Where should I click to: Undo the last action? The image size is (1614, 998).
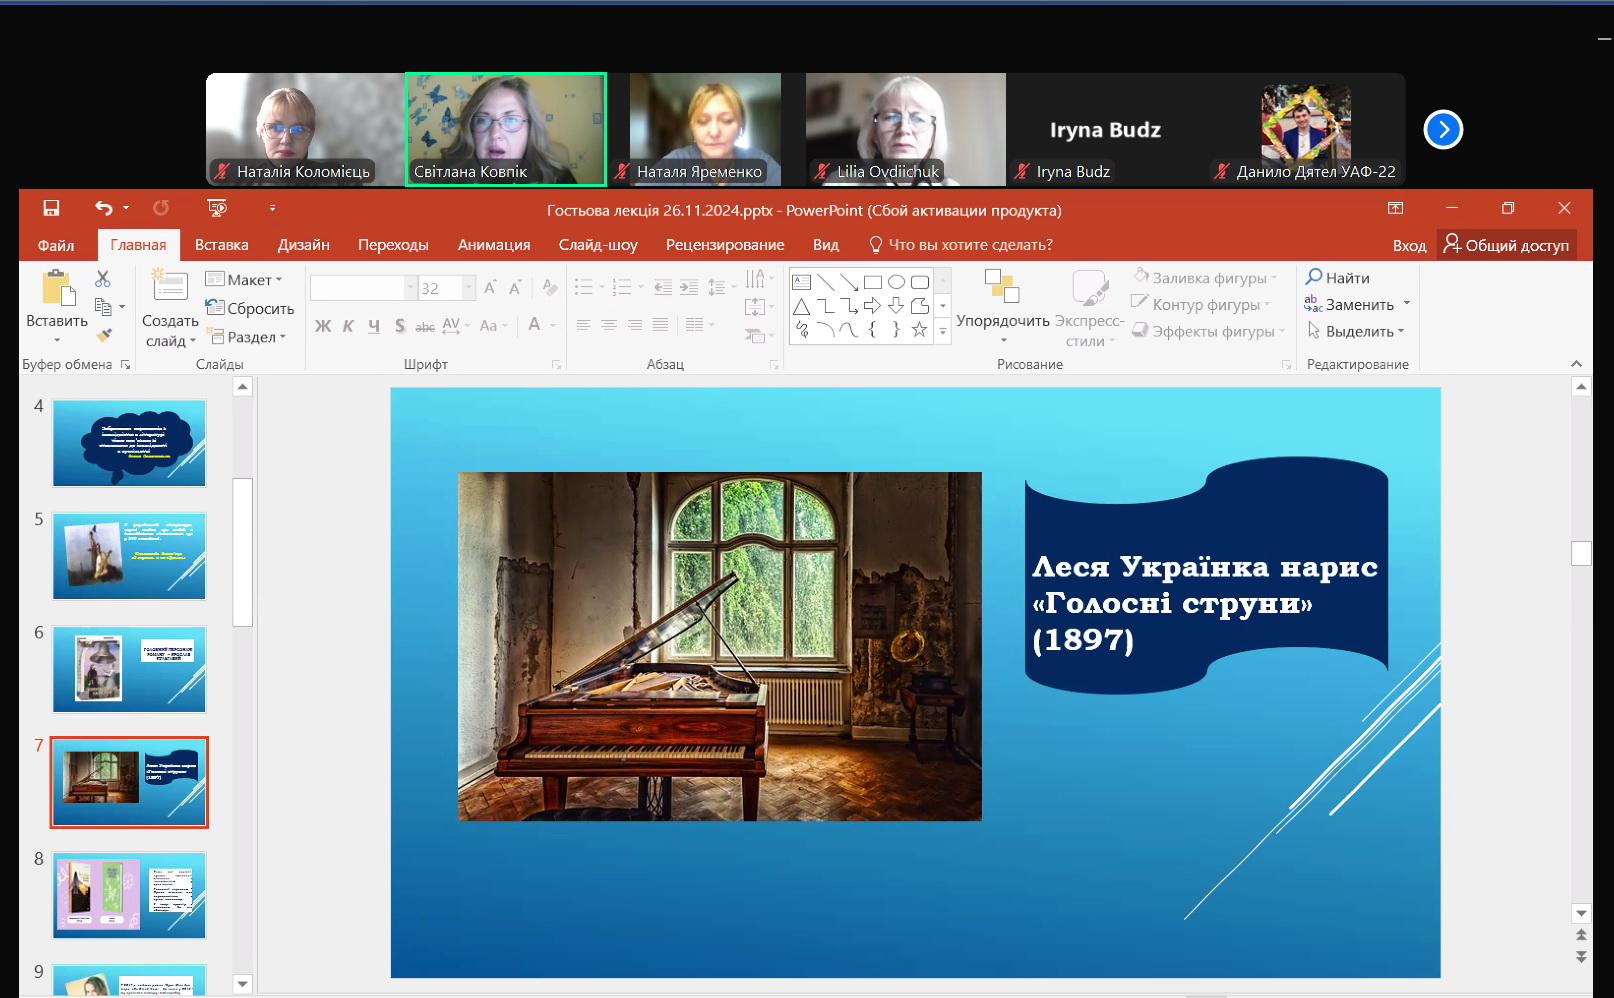104,208
